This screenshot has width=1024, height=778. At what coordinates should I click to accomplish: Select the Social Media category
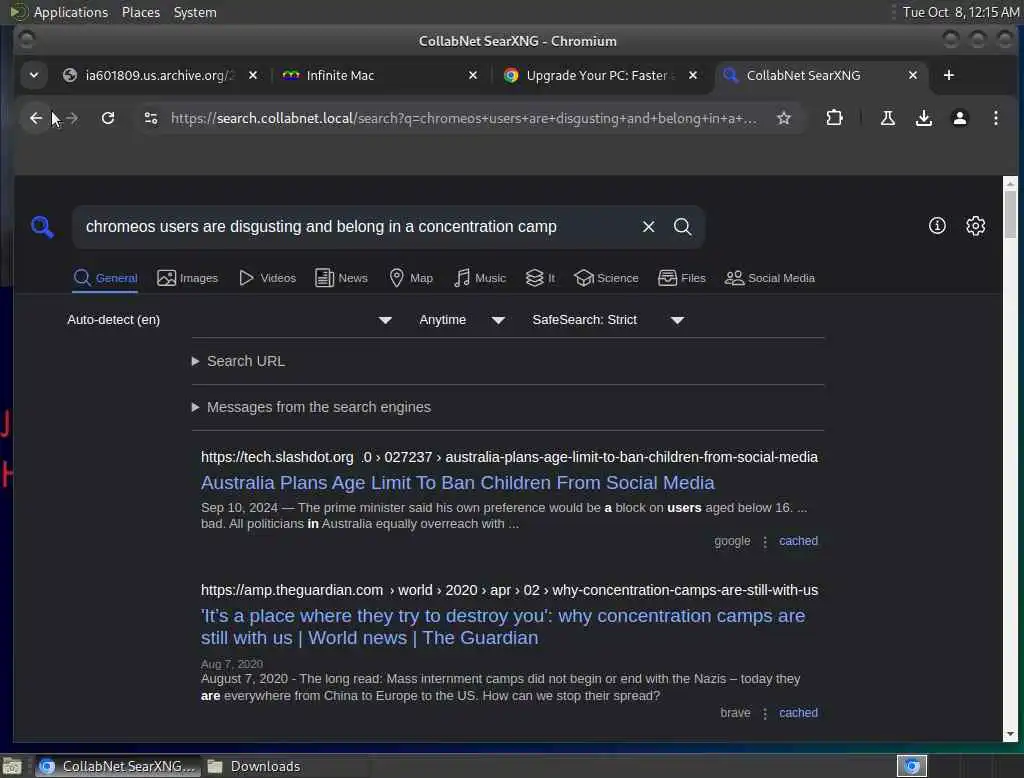click(x=770, y=278)
